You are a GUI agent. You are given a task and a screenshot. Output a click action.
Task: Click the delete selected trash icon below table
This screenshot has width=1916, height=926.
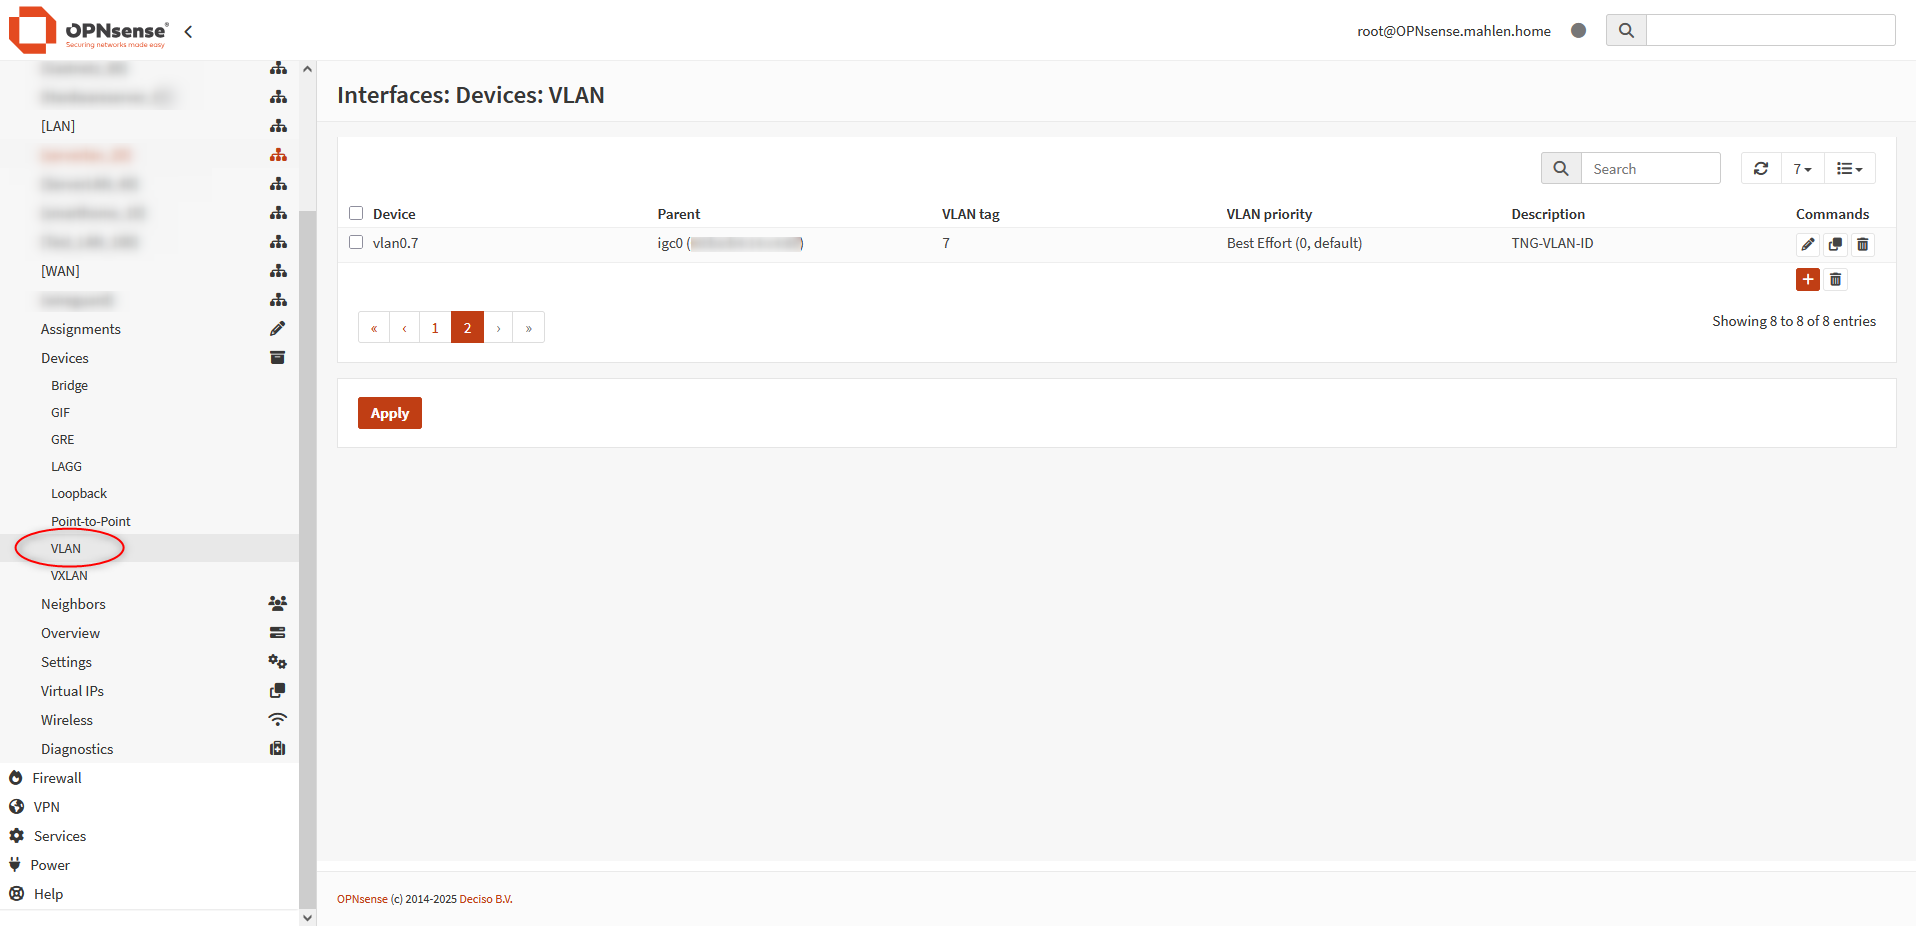point(1835,280)
